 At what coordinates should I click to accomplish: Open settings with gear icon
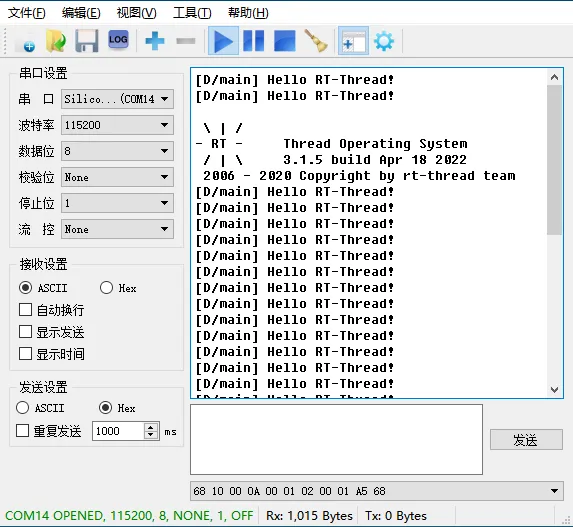point(384,41)
